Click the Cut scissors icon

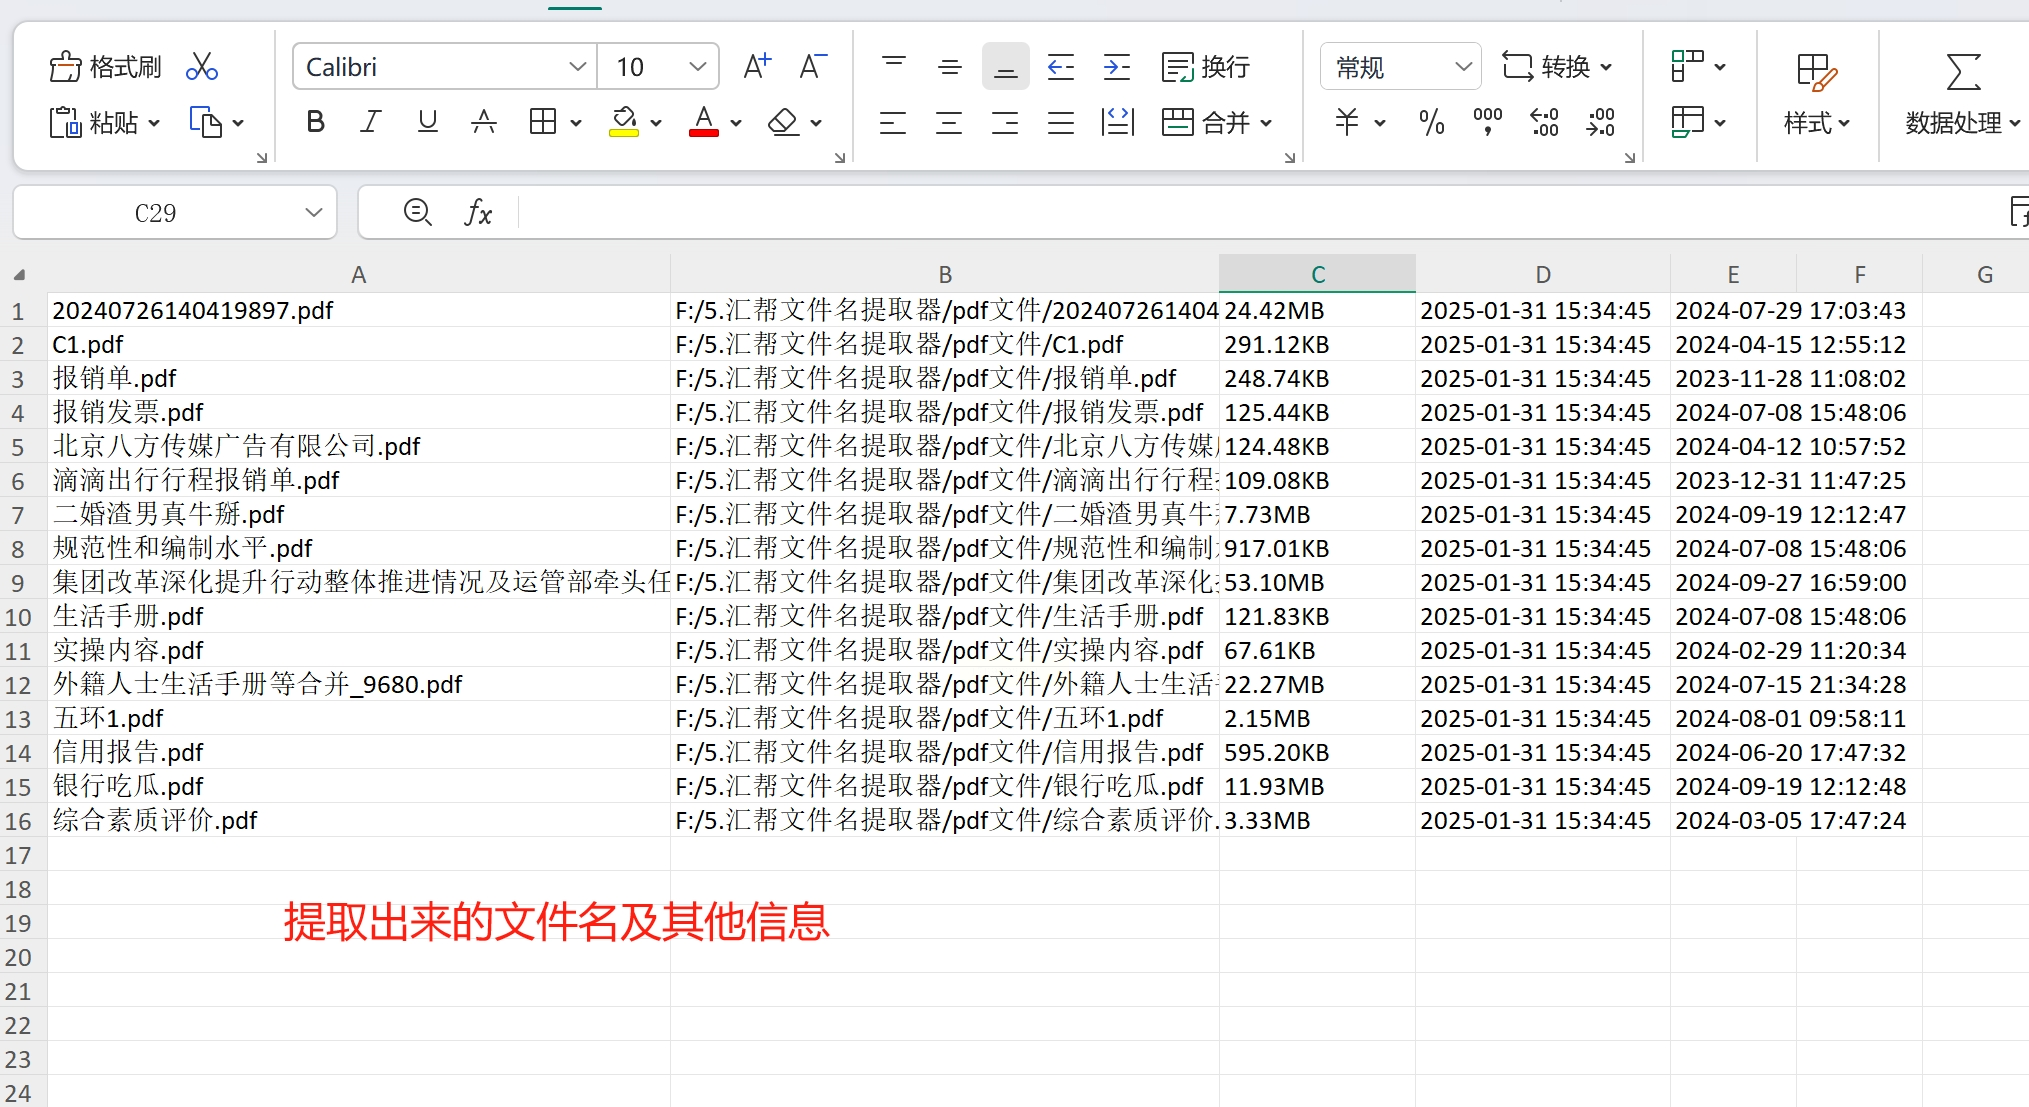pos(202,67)
